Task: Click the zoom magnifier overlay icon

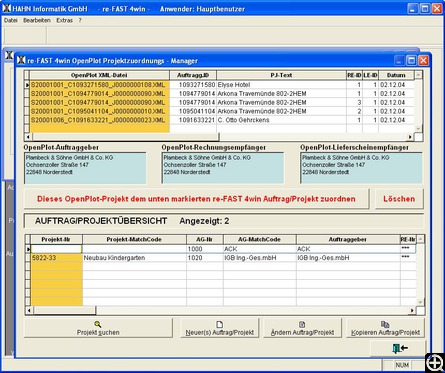Action: 435,362
